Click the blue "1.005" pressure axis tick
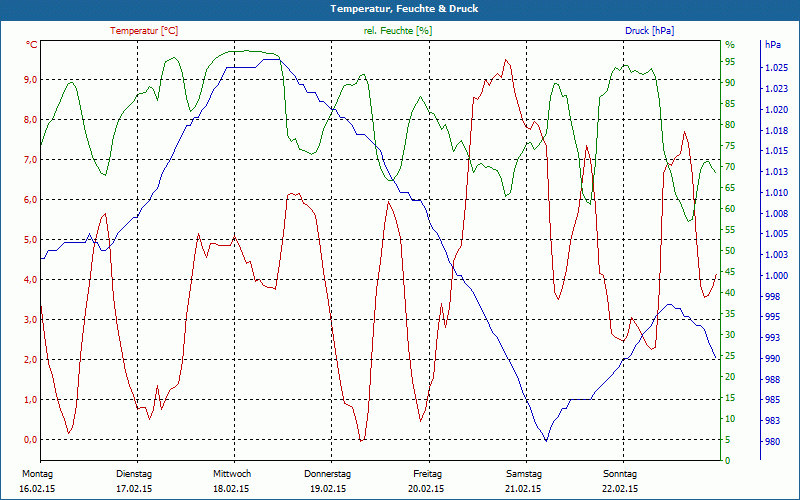This screenshot has width=800, height=500. pyautogui.click(x=776, y=234)
